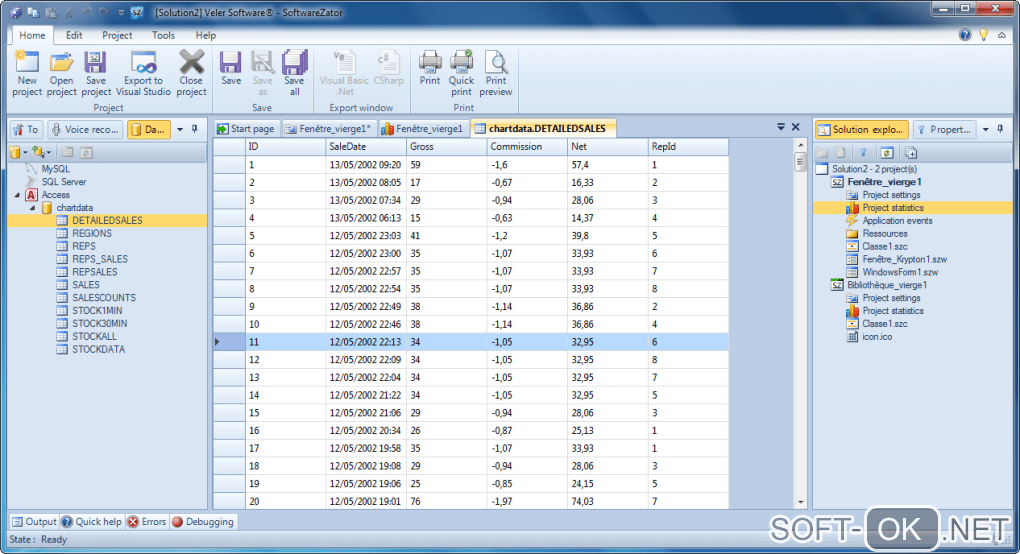Export to Visual Studio

click(x=143, y=73)
